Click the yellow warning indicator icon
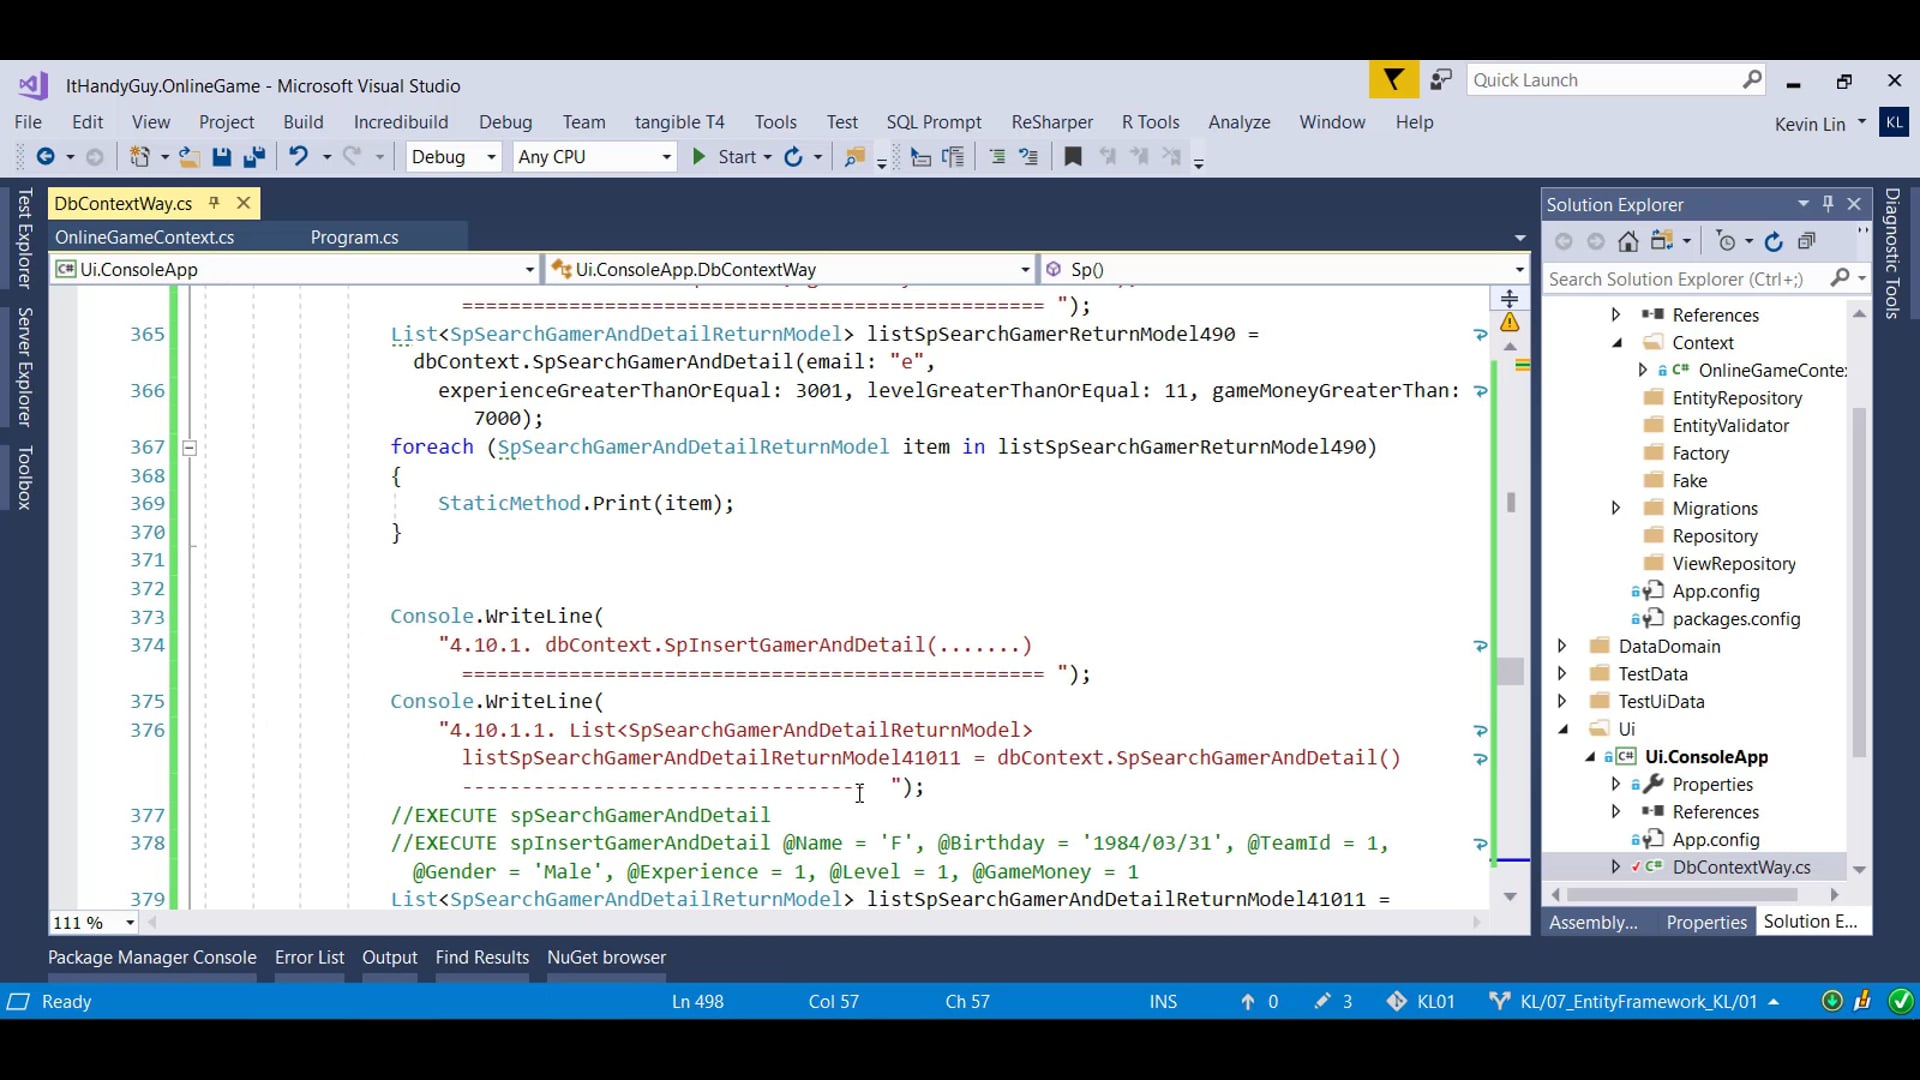The height and width of the screenshot is (1080, 1920). pyautogui.click(x=1510, y=323)
